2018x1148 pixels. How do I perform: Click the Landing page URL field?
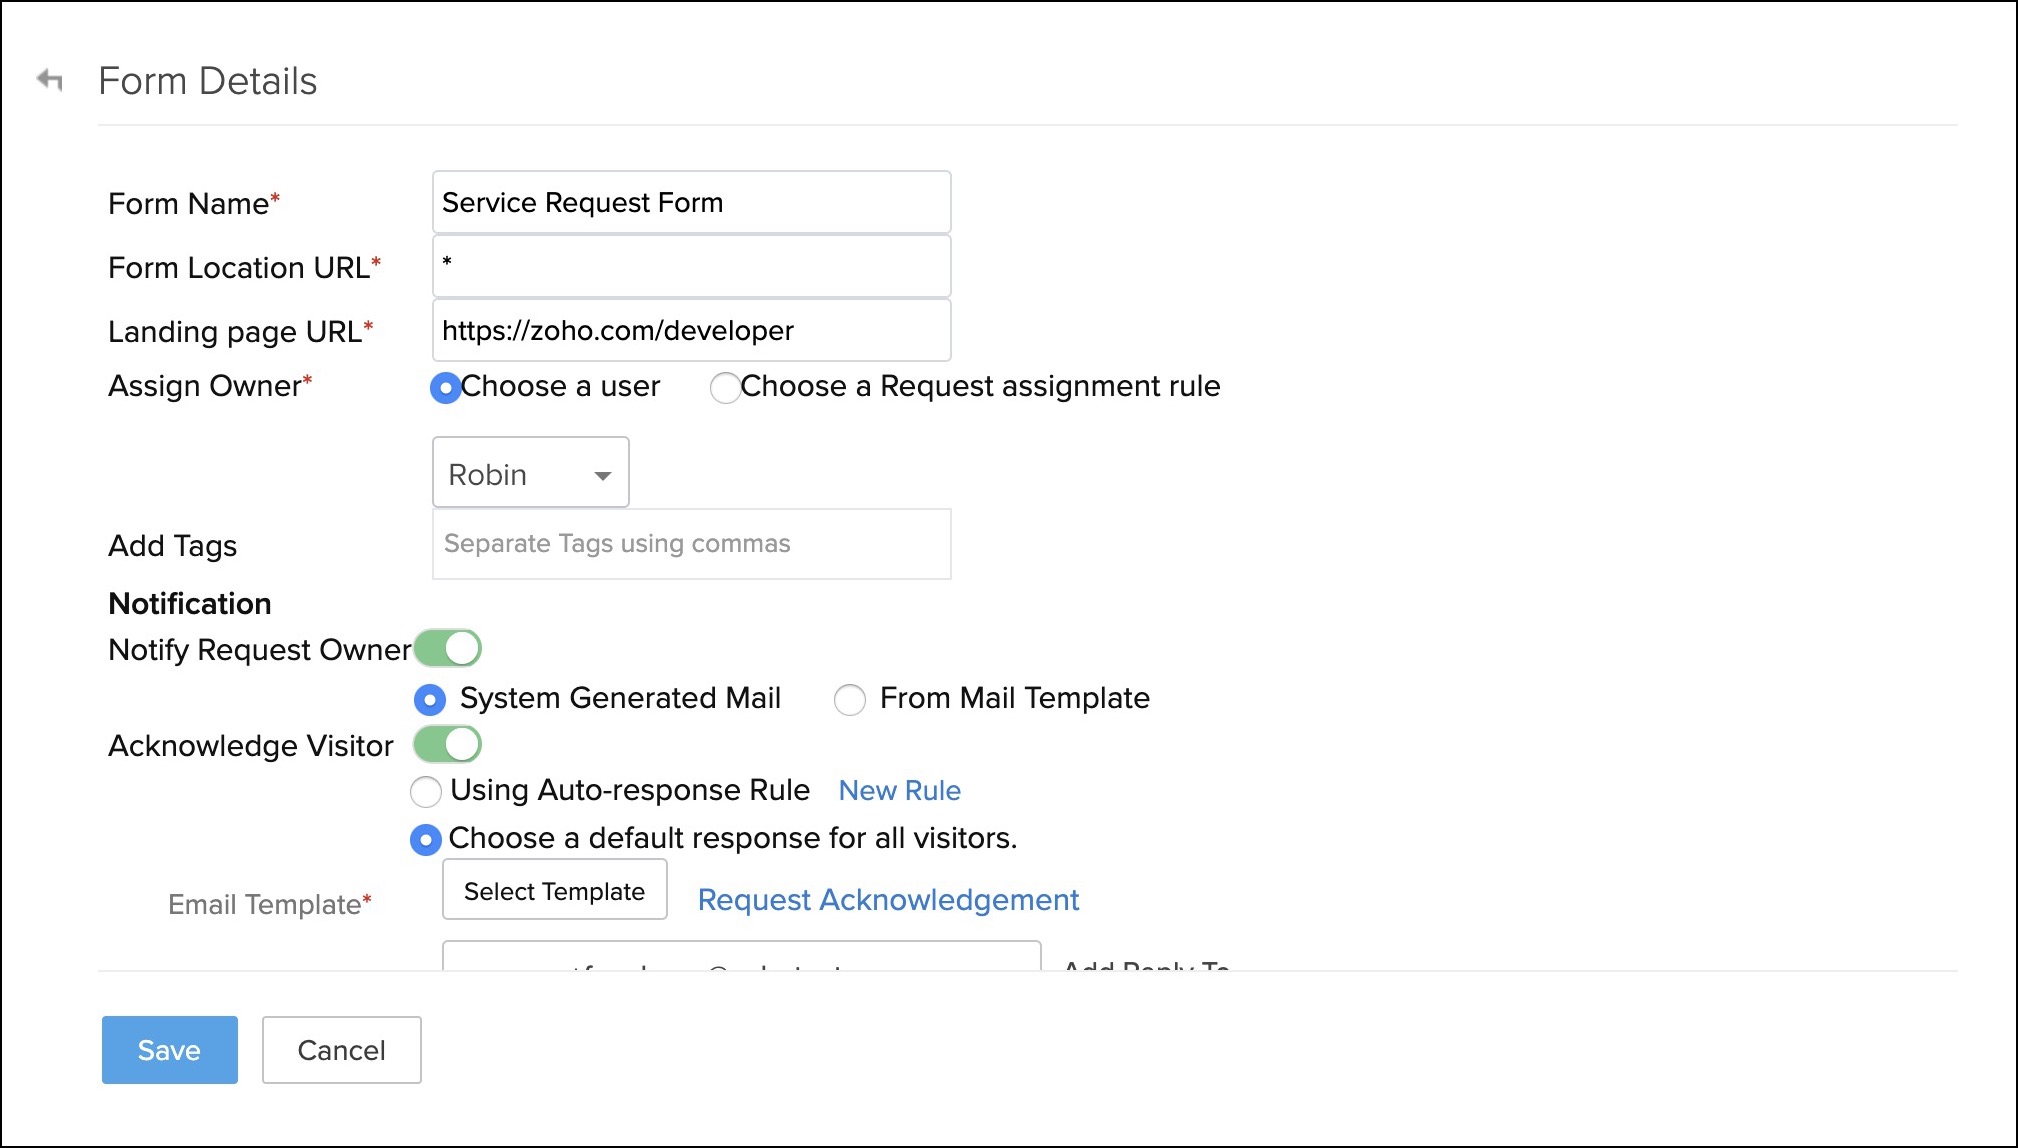click(x=691, y=331)
